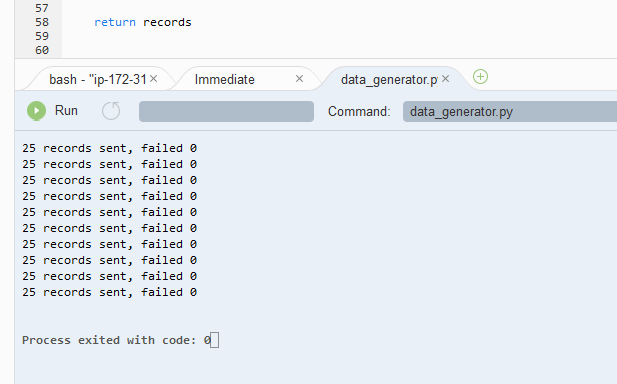The height and width of the screenshot is (384, 617).
Task: Click line number 58 in the gutter
Action: click(x=42, y=22)
